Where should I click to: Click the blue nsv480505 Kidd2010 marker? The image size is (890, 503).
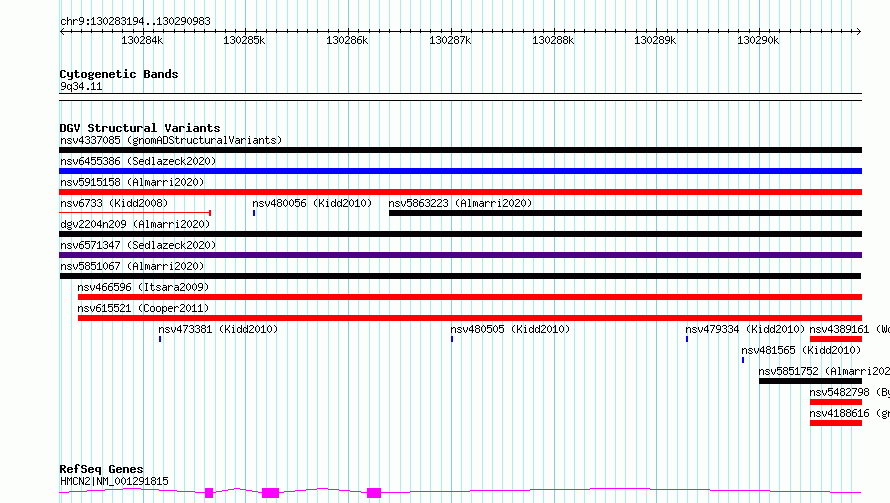(x=452, y=339)
